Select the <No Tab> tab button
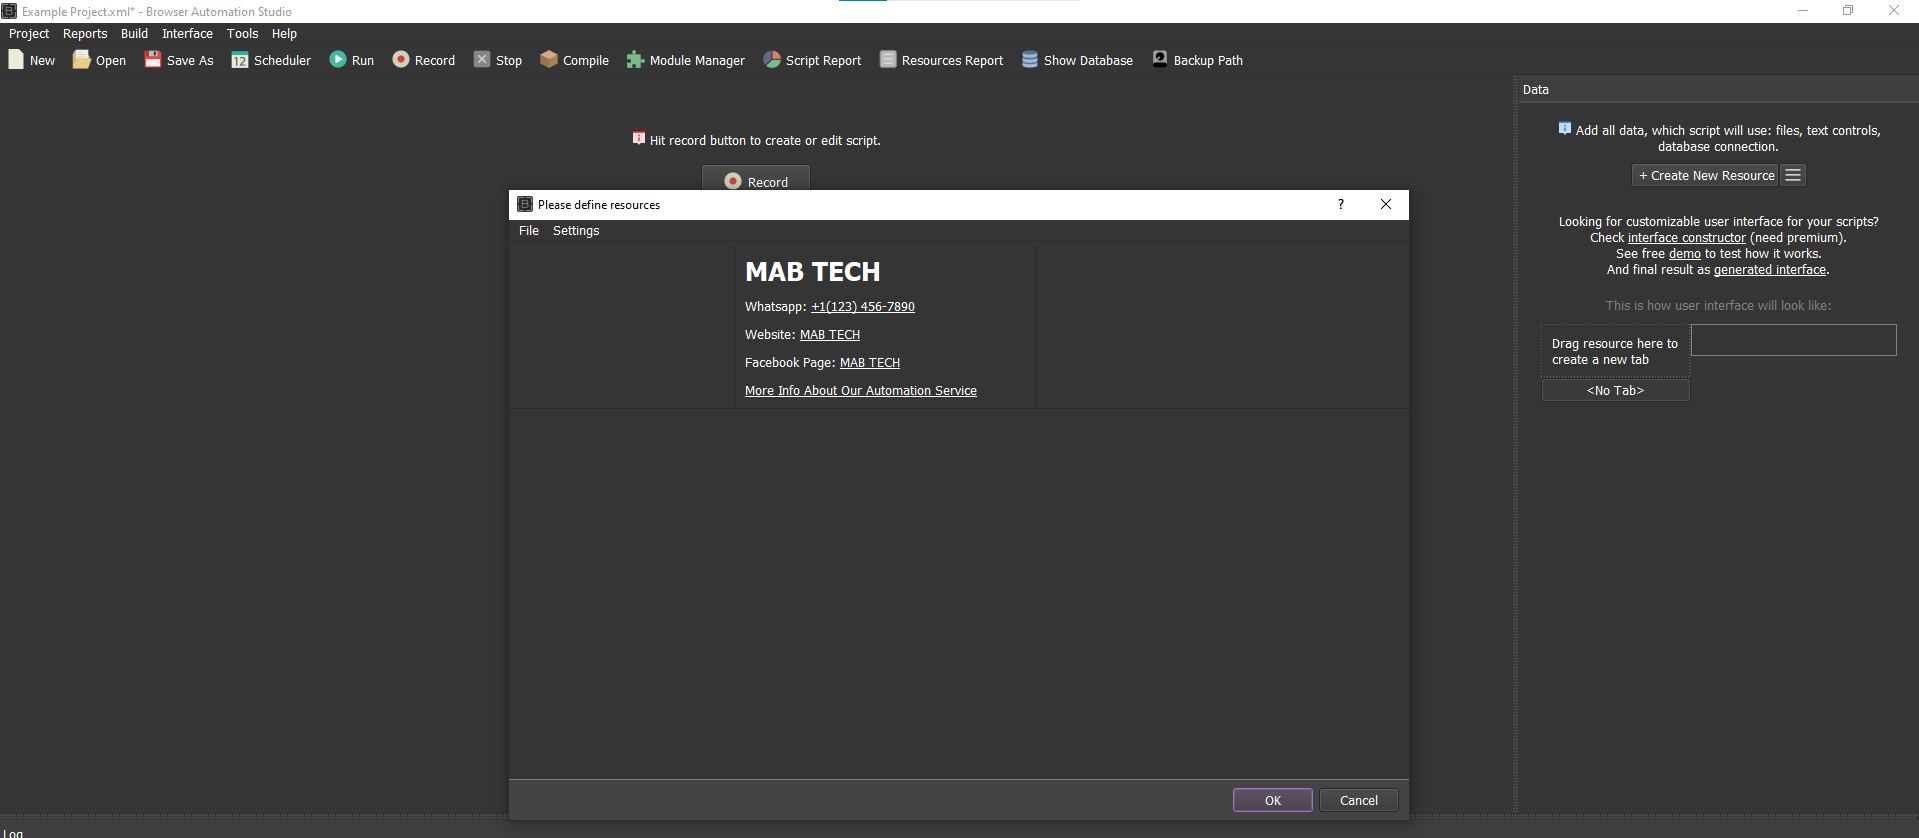 tap(1616, 390)
